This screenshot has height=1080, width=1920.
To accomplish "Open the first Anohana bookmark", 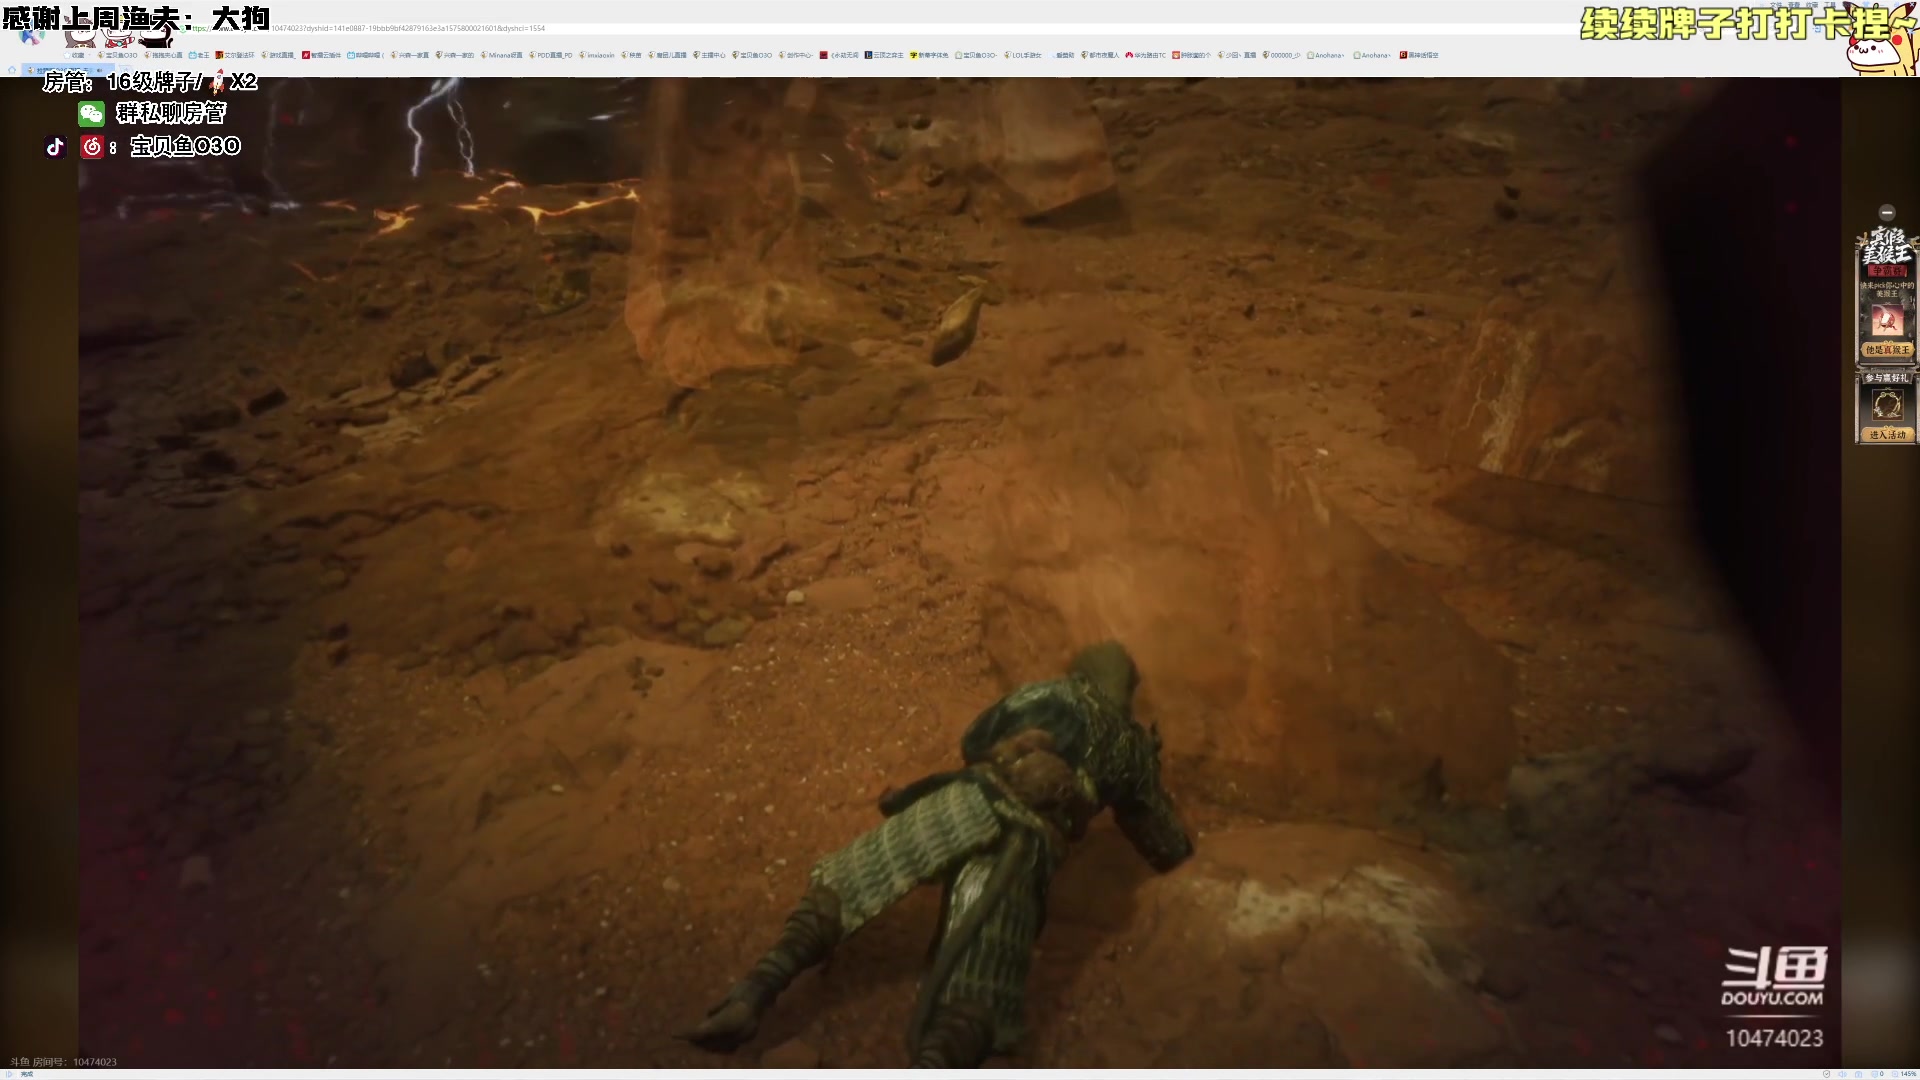I will (1326, 55).
